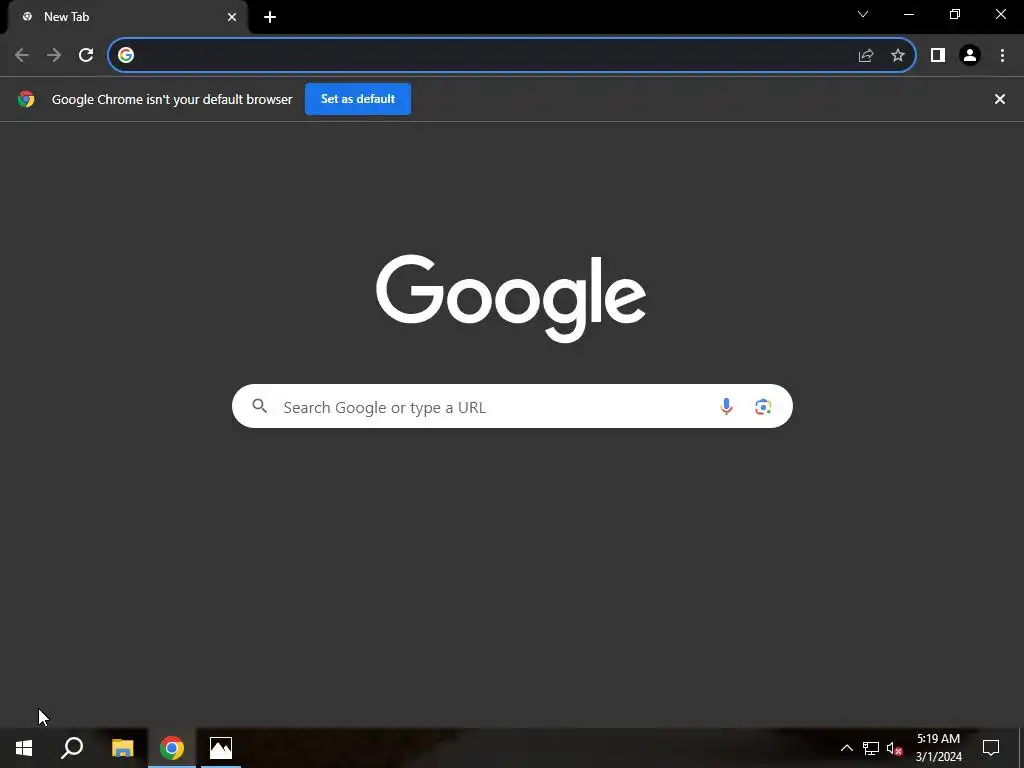Click Set as default button
This screenshot has height=768, width=1024.
tap(358, 99)
